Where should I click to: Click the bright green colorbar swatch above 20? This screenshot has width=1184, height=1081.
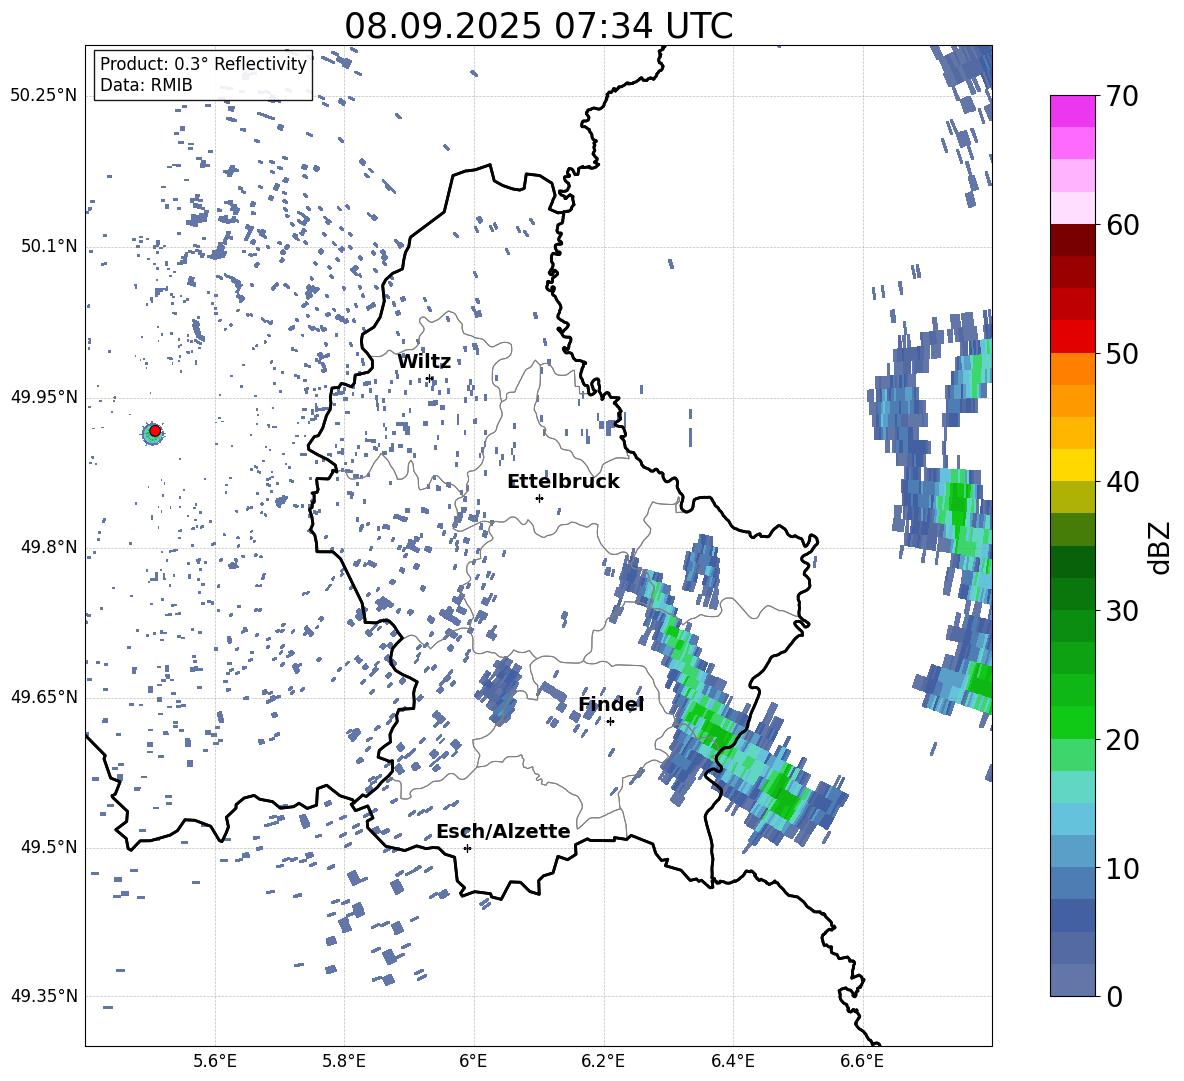click(x=1072, y=722)
